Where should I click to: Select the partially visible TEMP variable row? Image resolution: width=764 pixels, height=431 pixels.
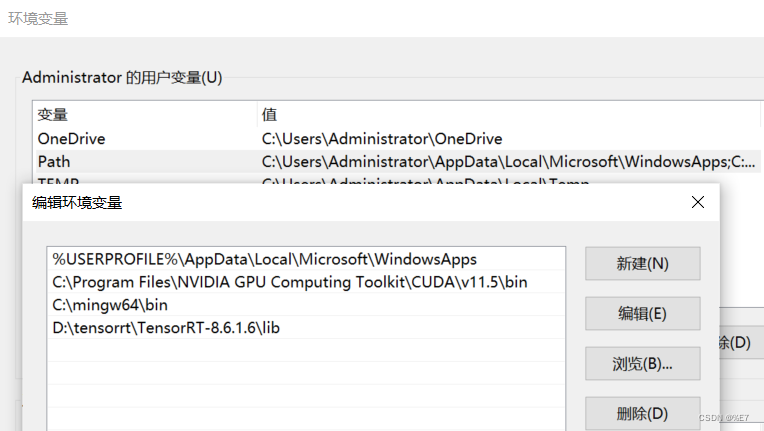coord(398,179)
